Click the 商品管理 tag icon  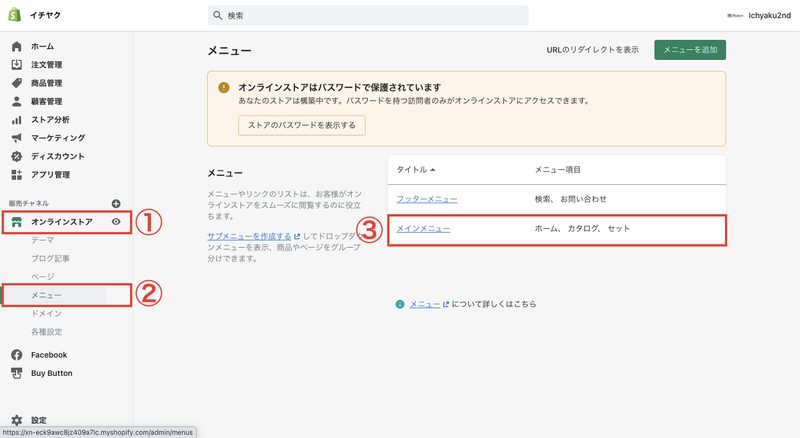tap(17, 83)
